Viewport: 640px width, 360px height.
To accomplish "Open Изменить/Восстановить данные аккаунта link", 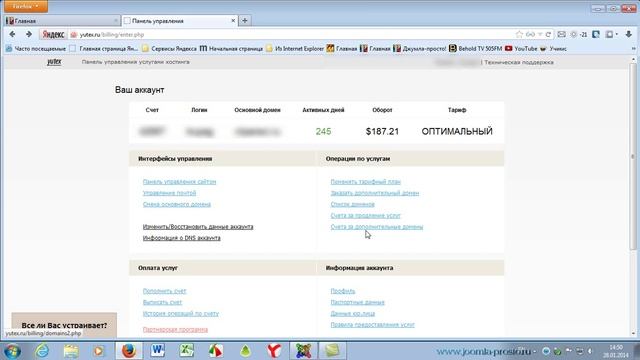I will 198,227.
